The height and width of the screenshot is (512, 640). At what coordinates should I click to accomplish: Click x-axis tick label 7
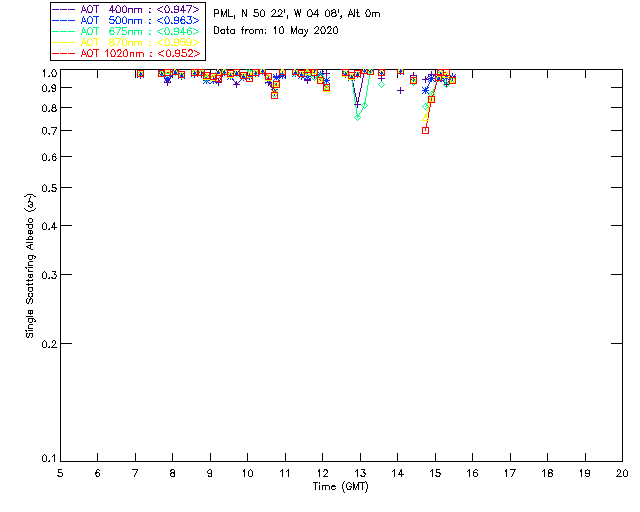(x=135, y=473)
